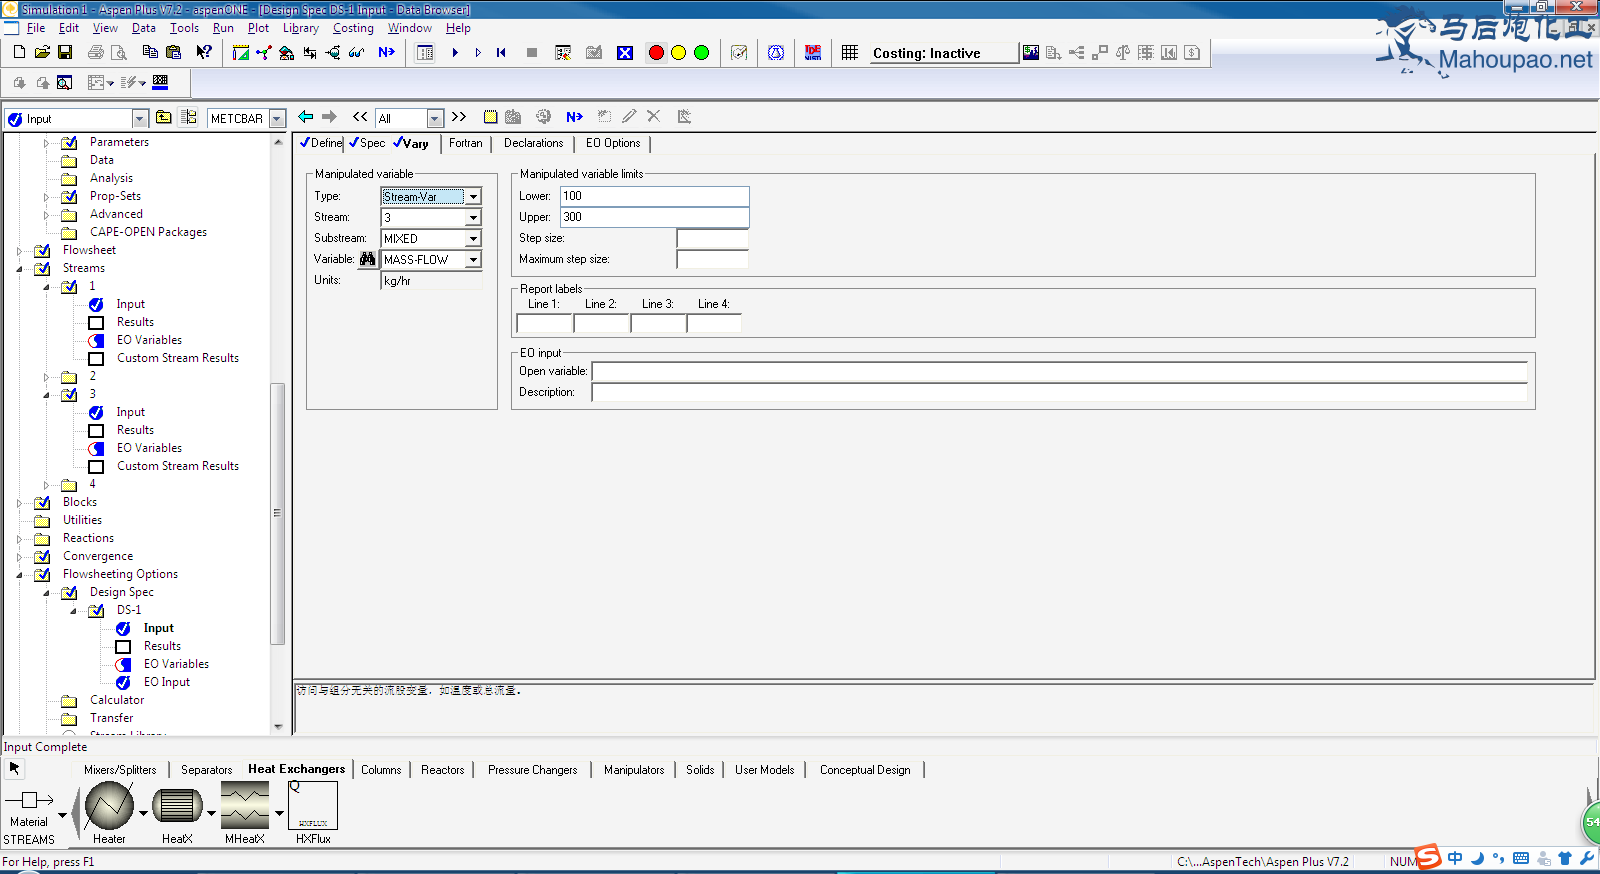
Task: Copy selection with the copy icon
Action: [x=150, y=52]
